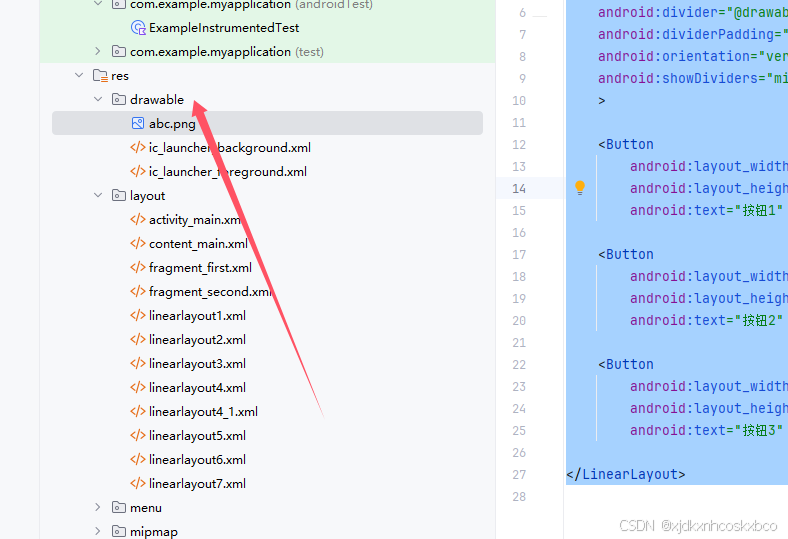Click the linearlayout3.xml file icon
788x539 pixels.
[138, 363]
